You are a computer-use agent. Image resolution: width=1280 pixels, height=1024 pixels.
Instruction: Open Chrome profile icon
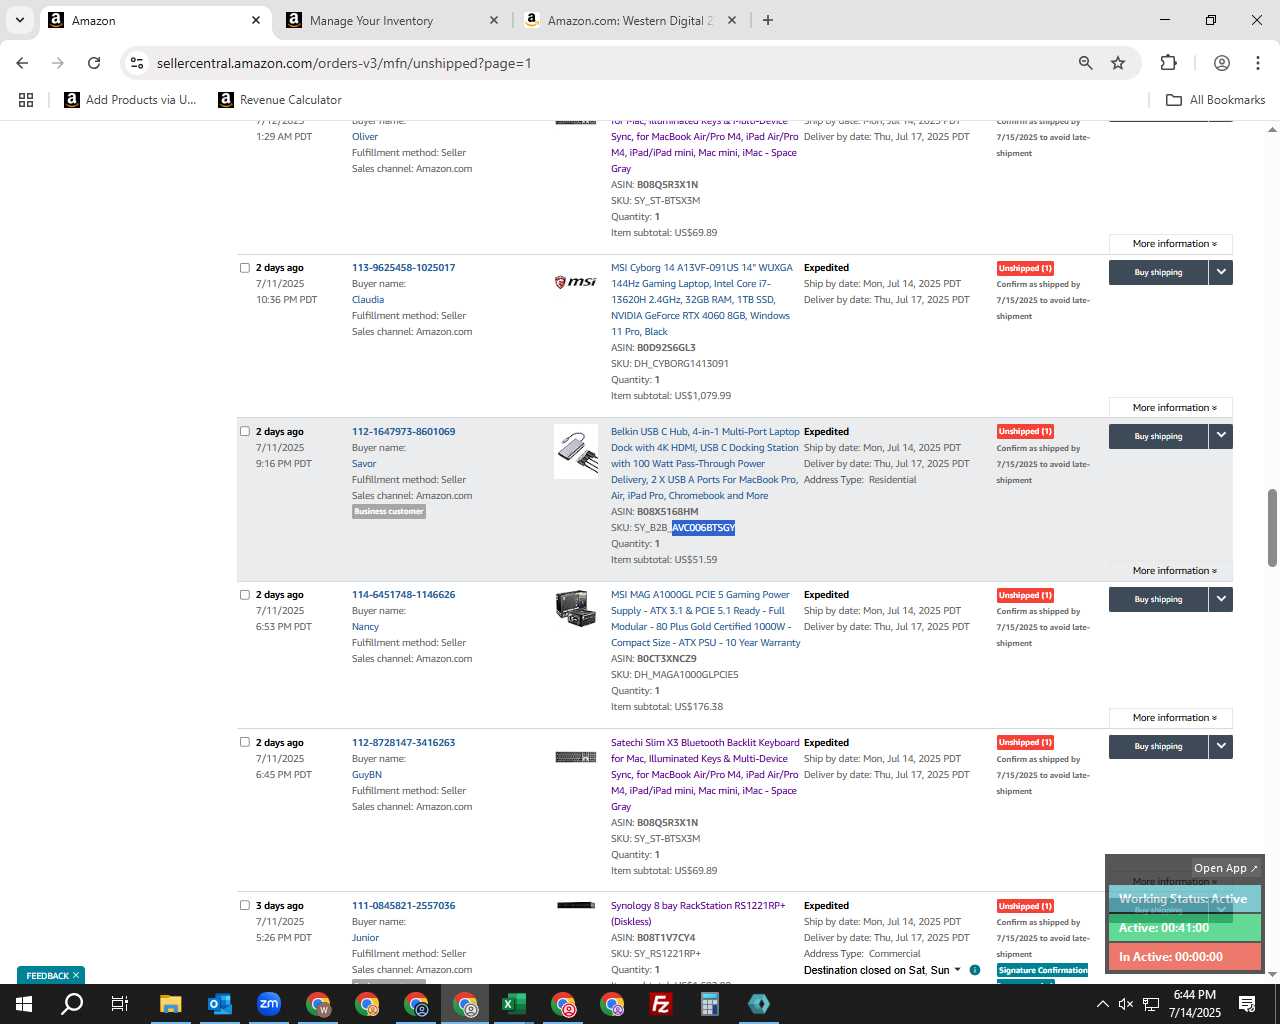tap(1221, 63)
